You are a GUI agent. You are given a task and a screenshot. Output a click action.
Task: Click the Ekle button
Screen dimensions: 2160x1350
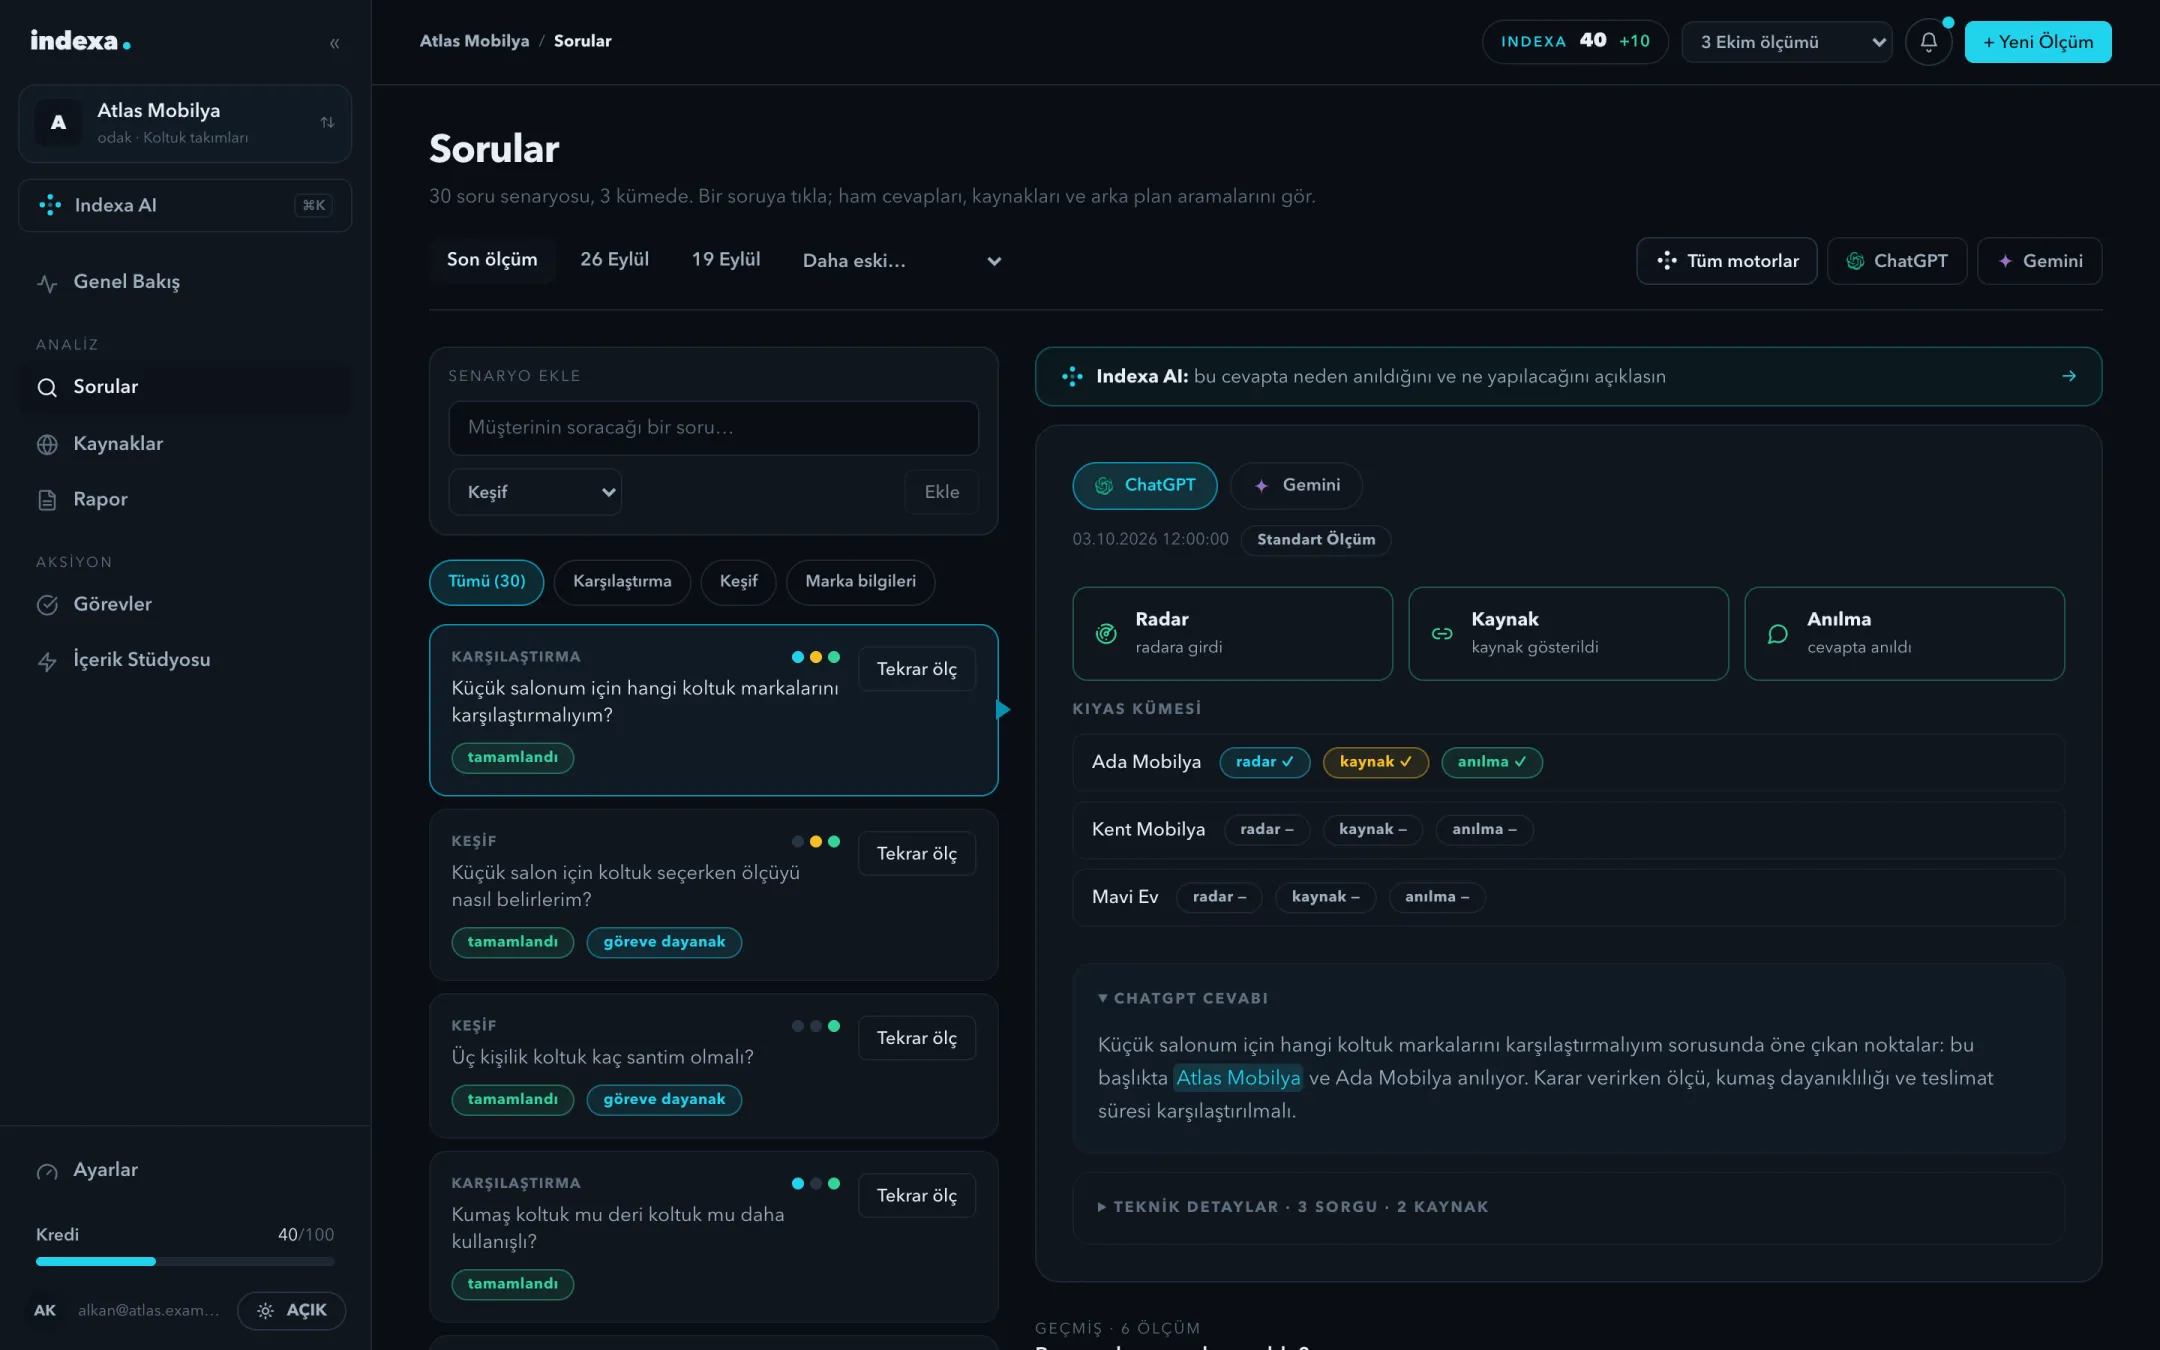point(941,492)
